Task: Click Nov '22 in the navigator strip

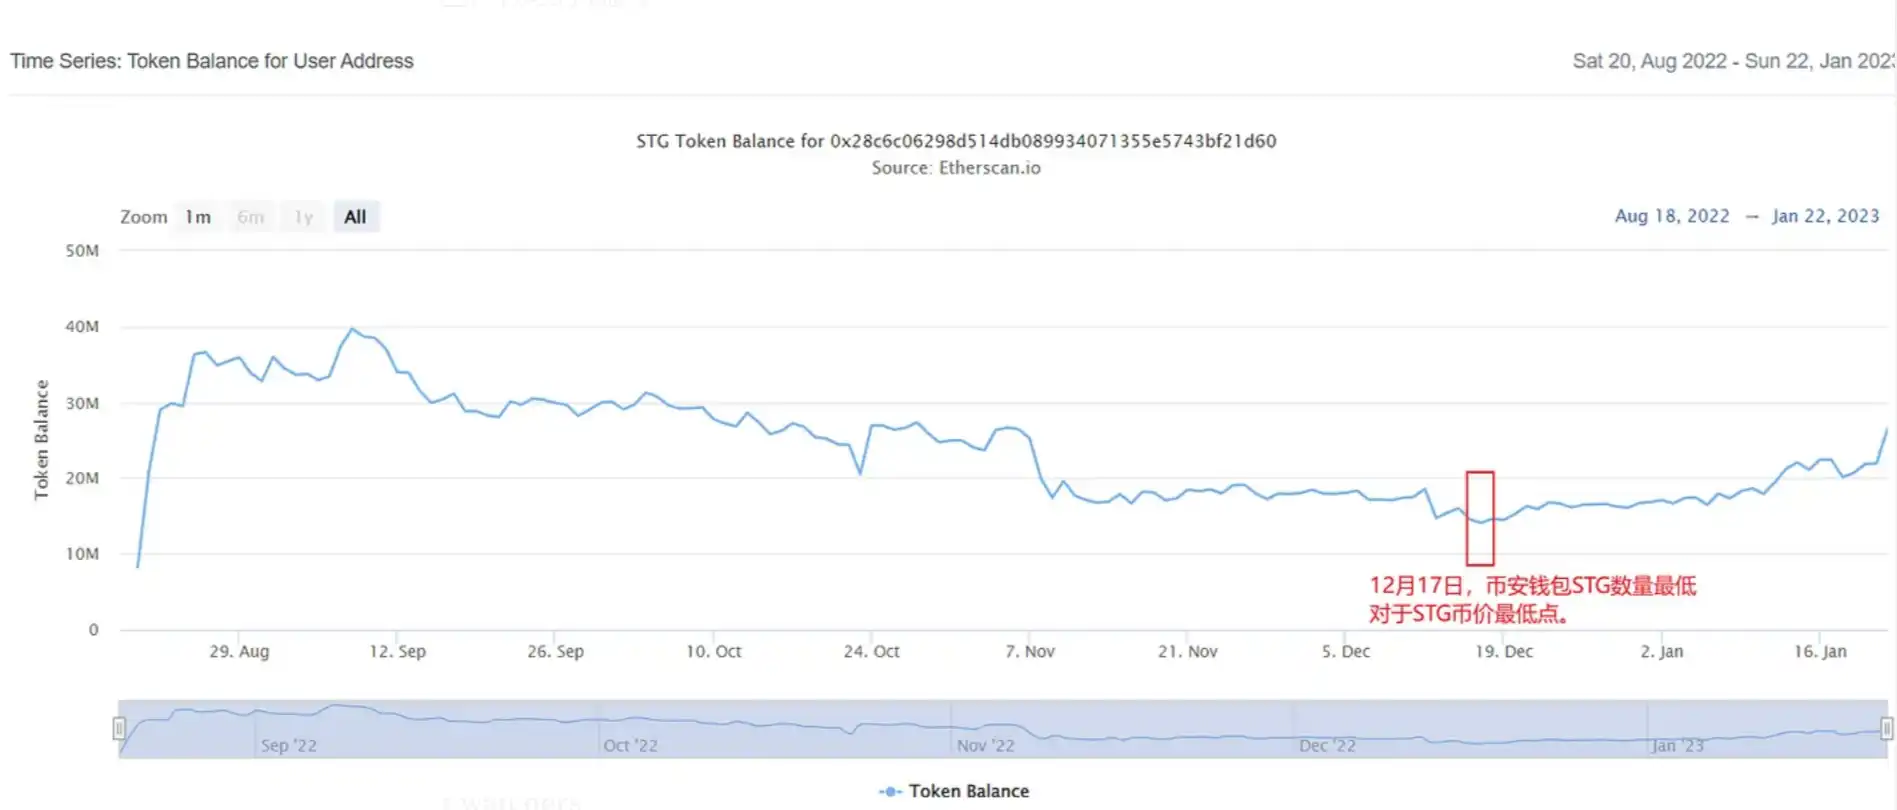Action: pos(985,745)
